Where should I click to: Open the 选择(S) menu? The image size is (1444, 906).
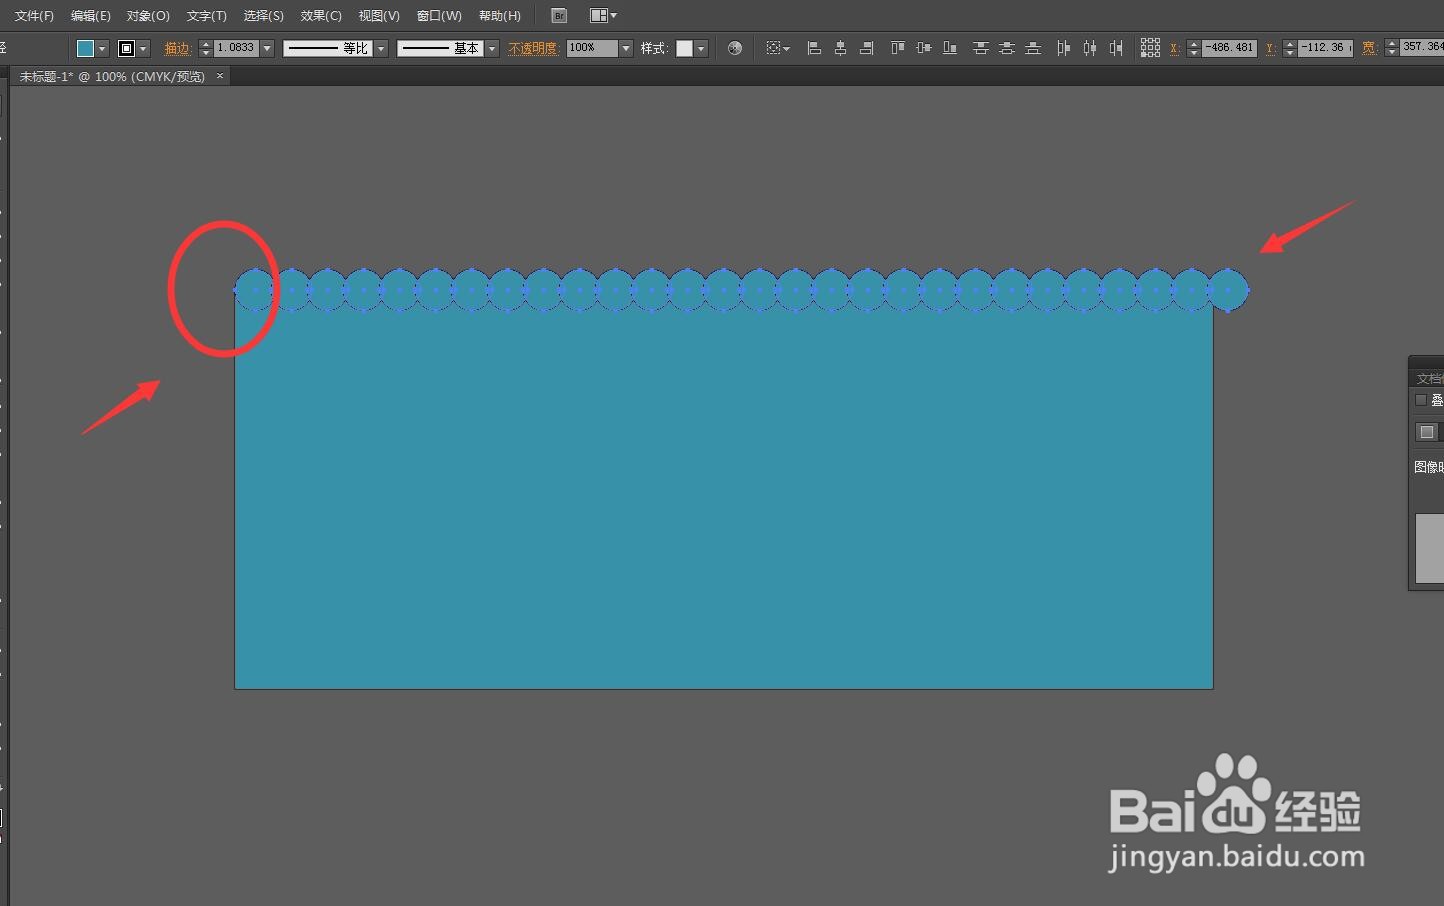(264, 16)
